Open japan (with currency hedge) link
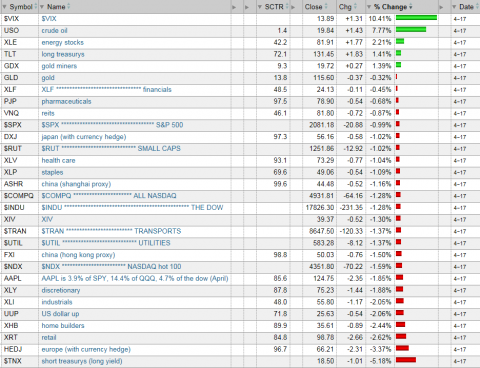 point(84,137)
